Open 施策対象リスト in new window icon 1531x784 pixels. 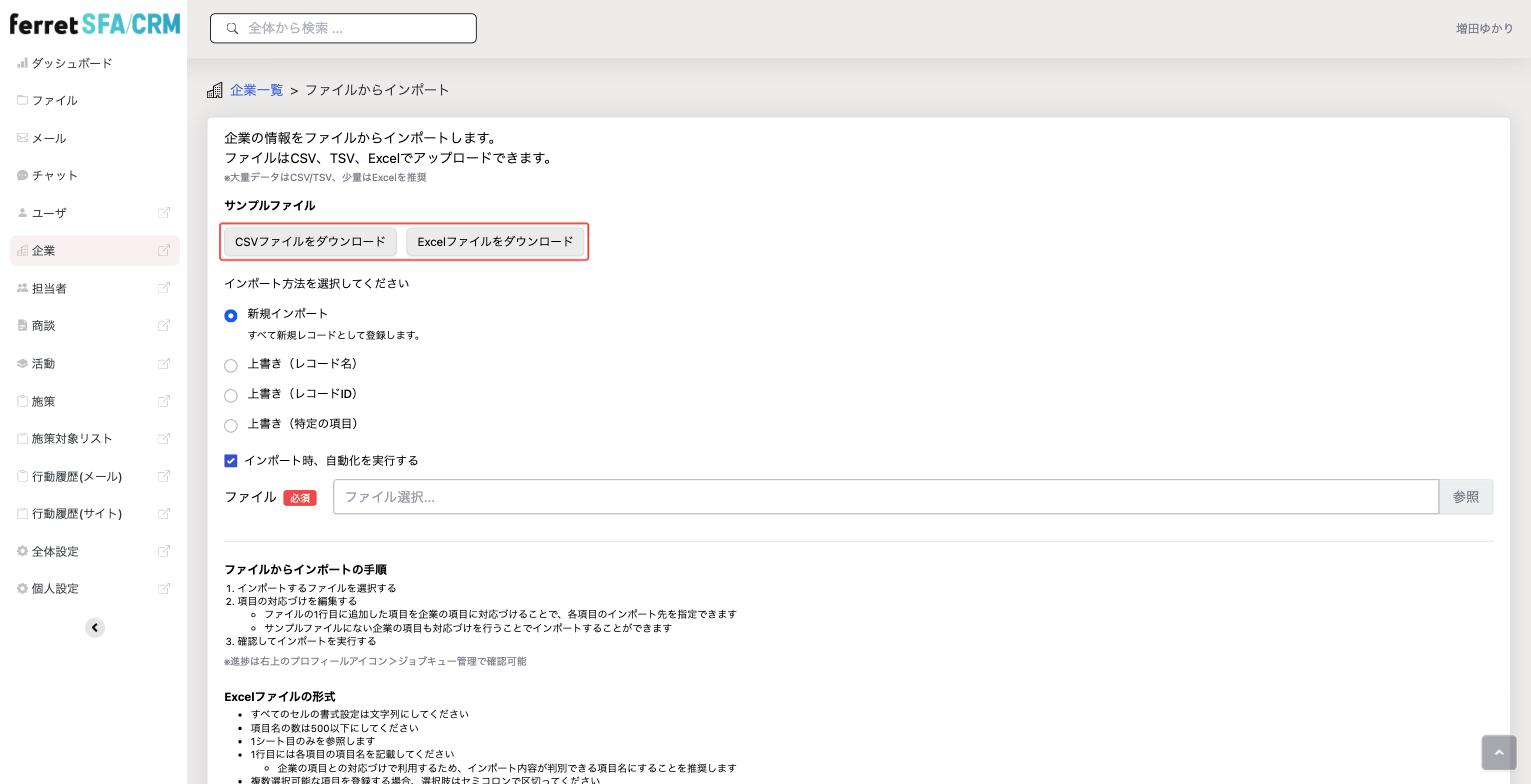coord(164,438)
